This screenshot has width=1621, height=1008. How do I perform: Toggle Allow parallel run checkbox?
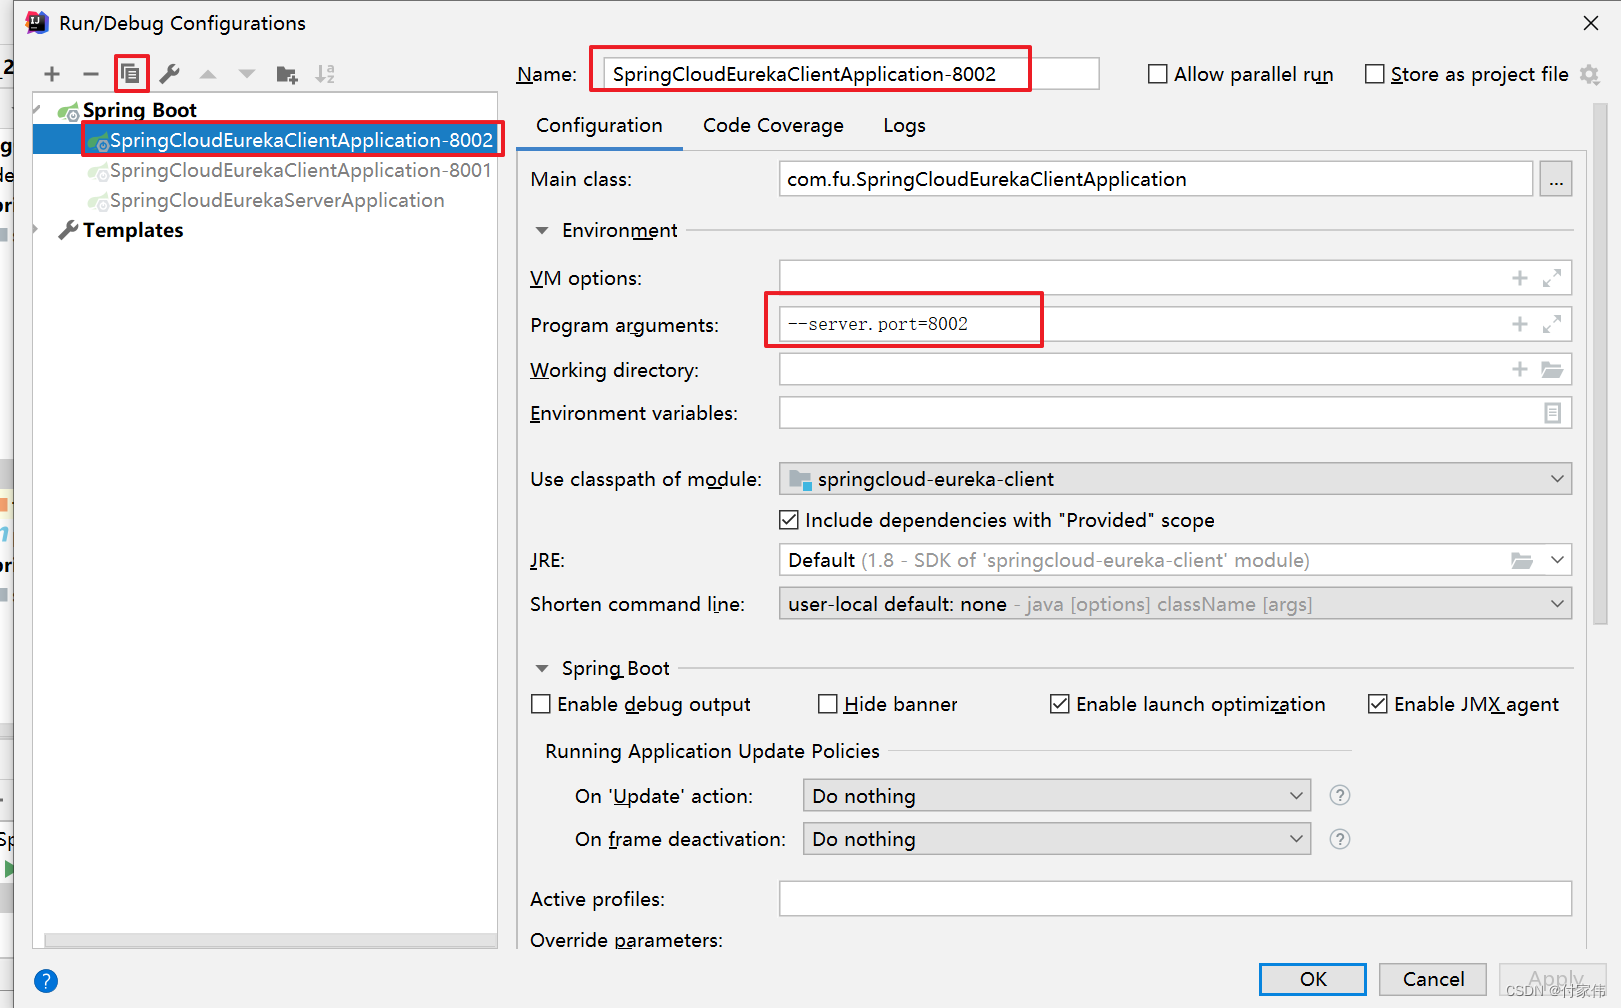1158,74
